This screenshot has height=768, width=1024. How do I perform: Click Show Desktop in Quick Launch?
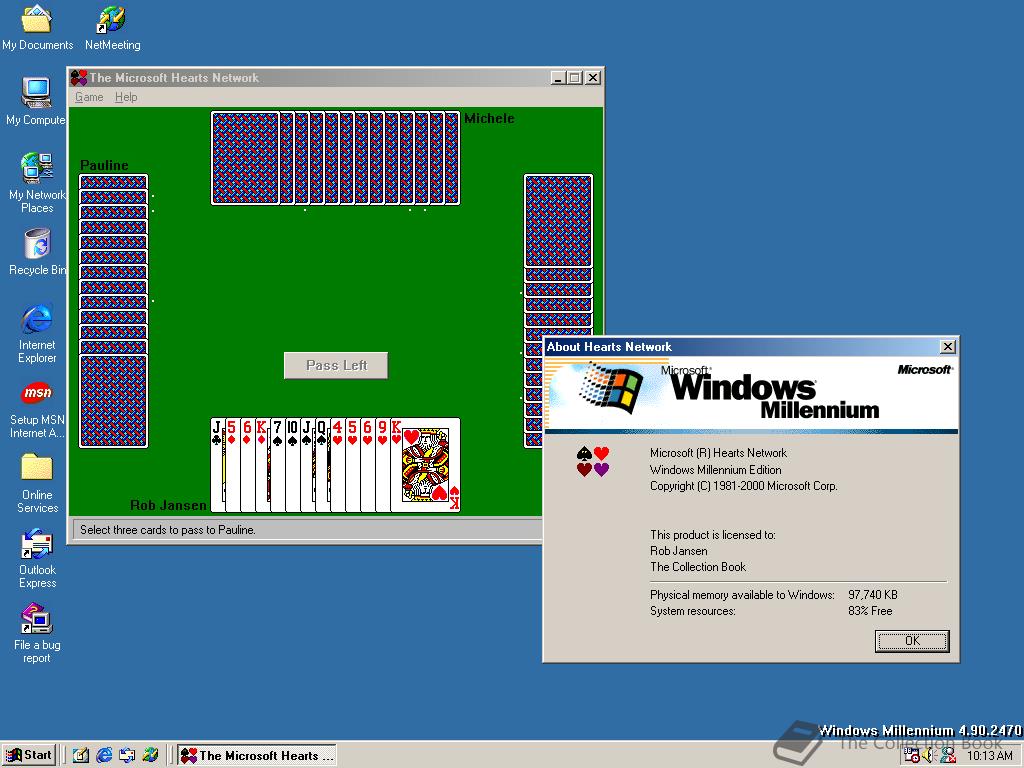pos(81,756)
